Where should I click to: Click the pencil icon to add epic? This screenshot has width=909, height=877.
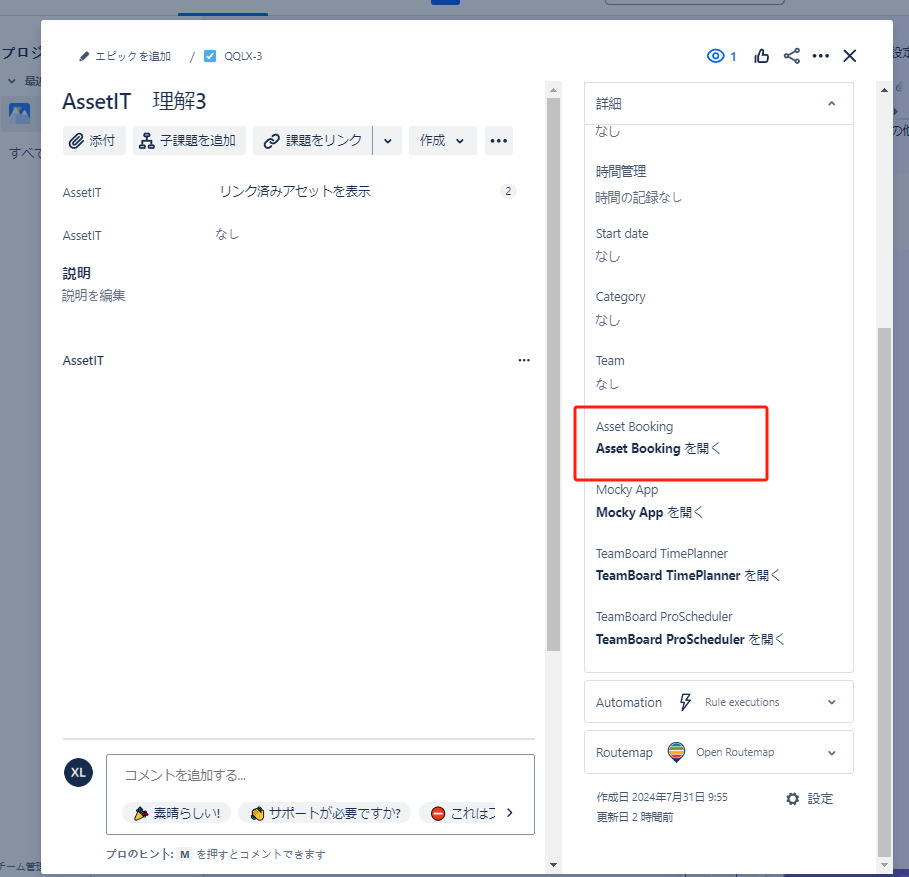pyautogui.click(x=85, y=57)
